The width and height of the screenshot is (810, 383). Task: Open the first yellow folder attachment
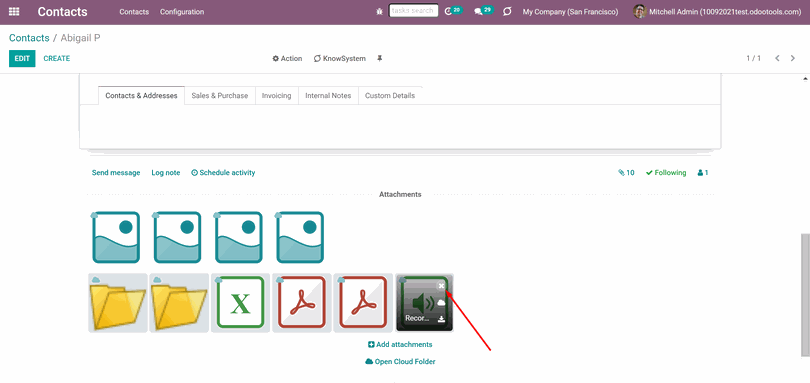[x=118, y=303]
